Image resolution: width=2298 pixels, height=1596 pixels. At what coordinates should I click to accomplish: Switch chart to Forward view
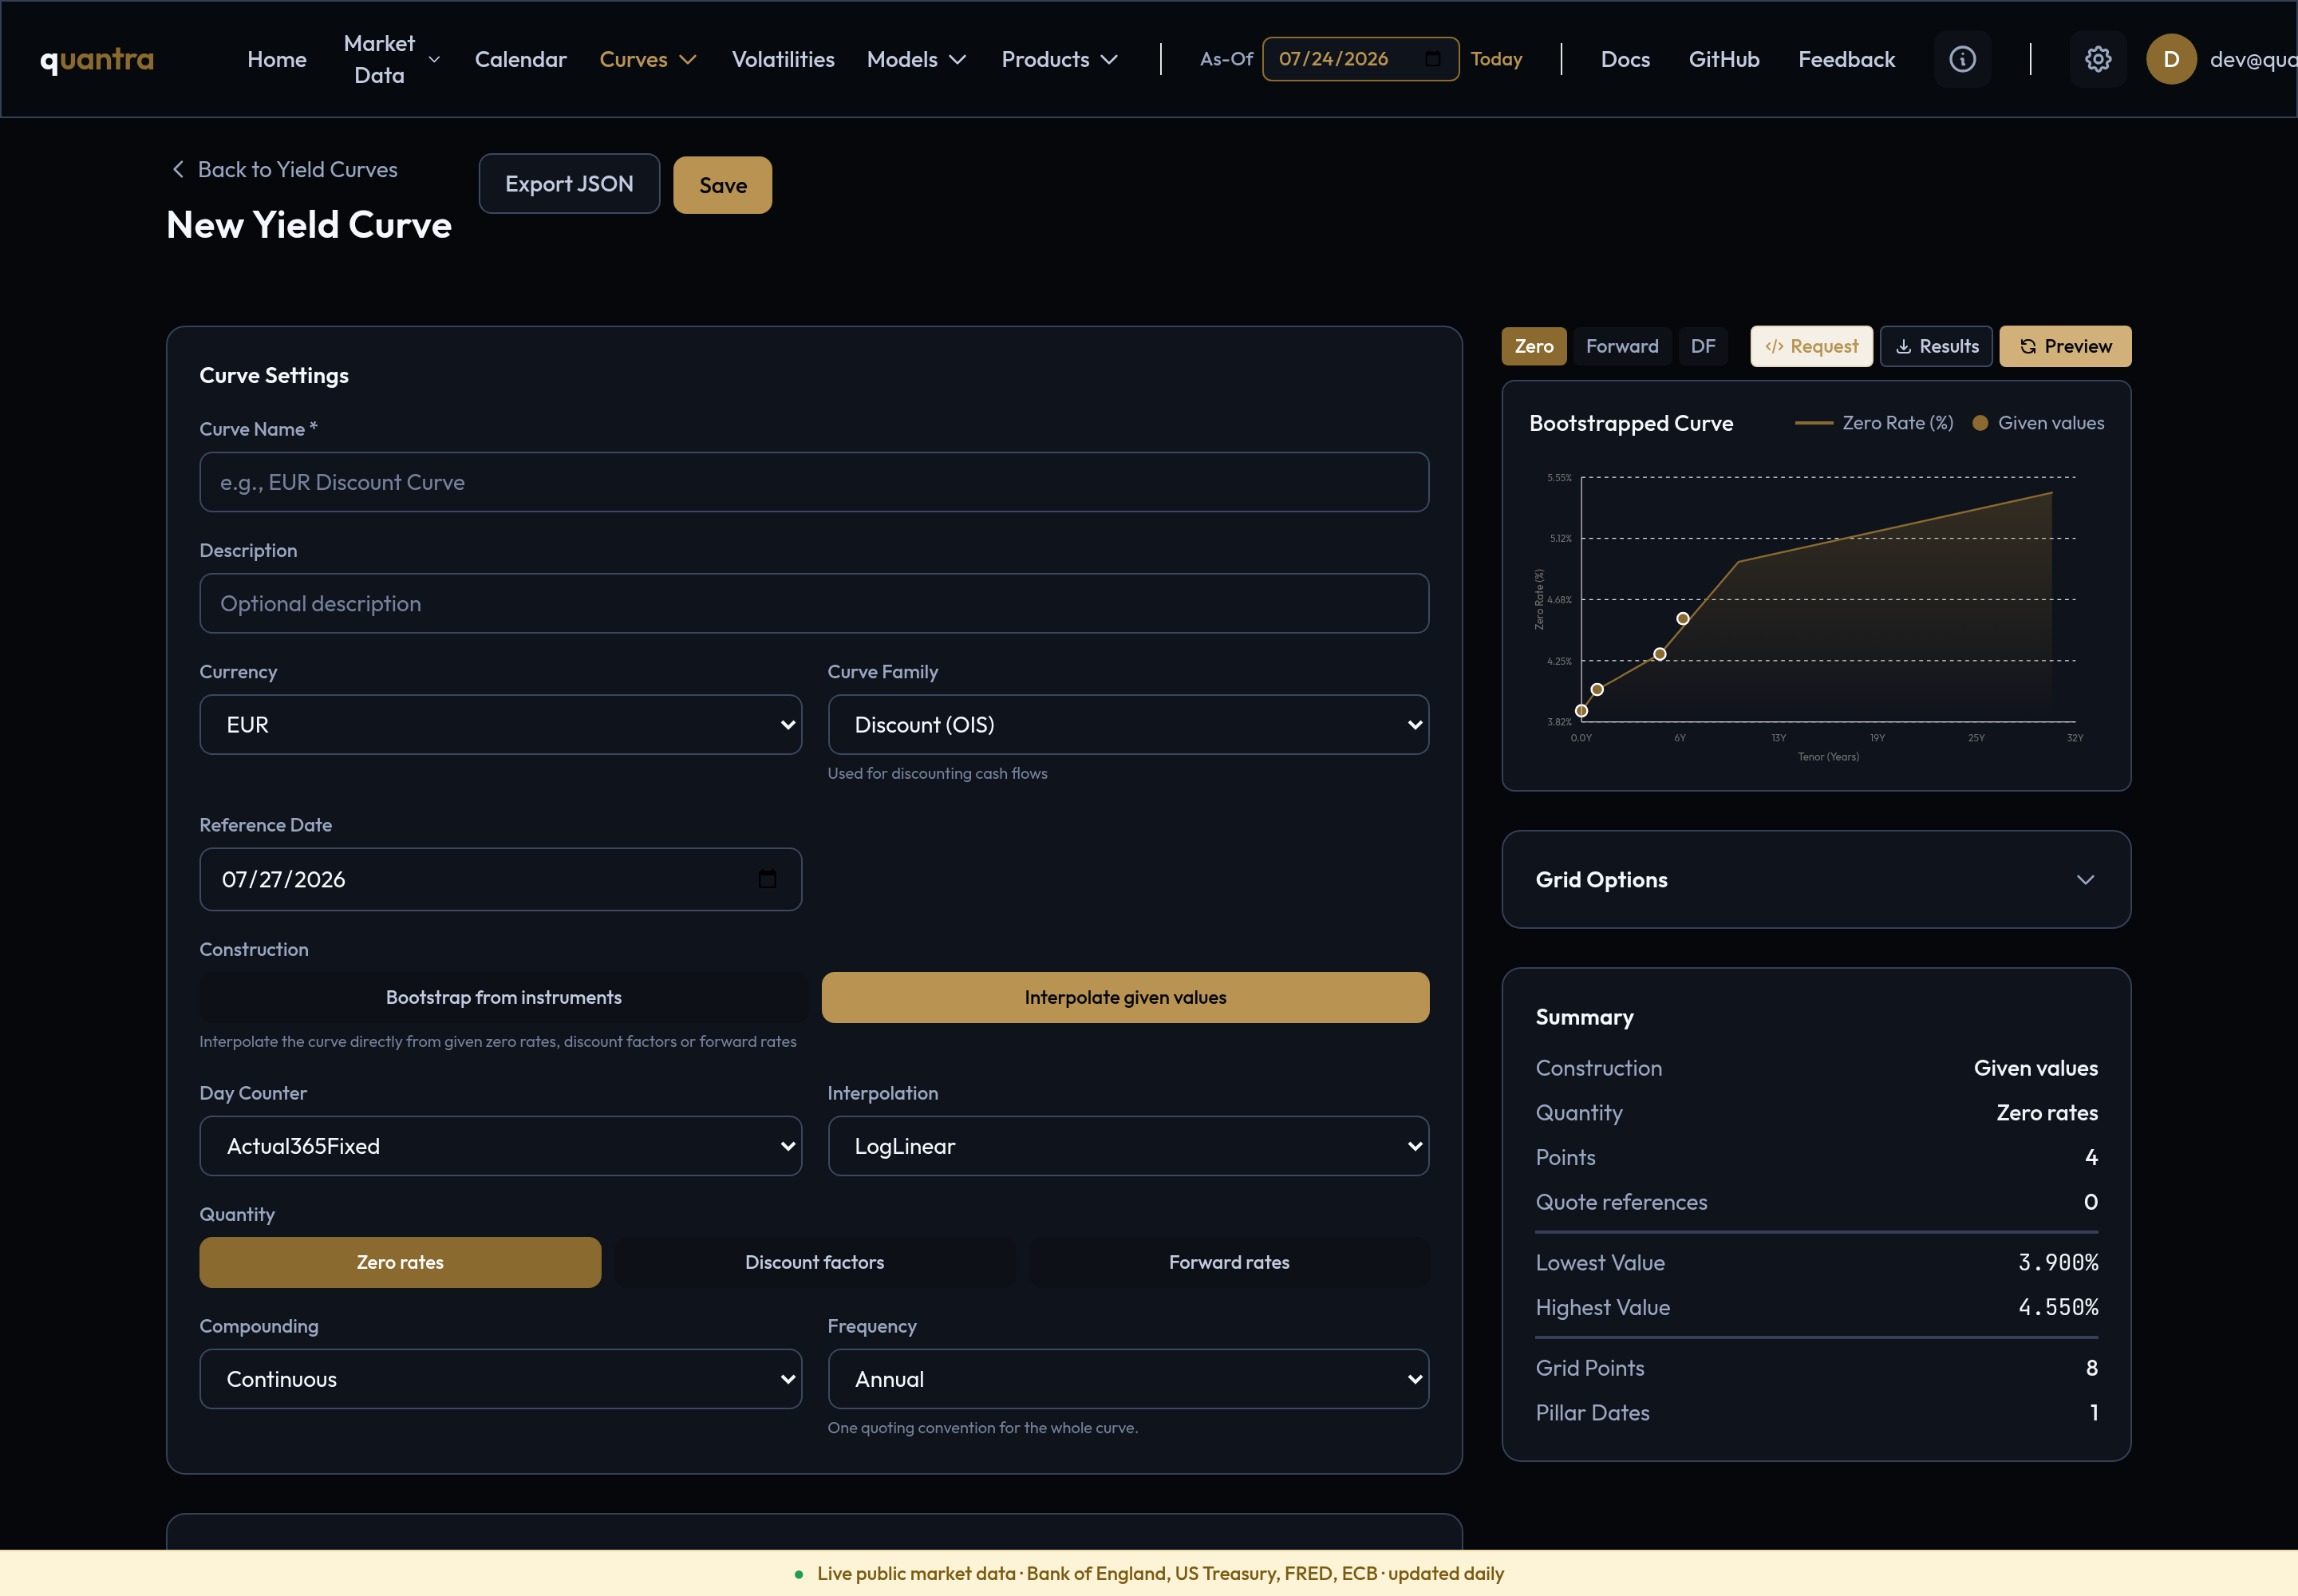click(x=1622, y=346)
